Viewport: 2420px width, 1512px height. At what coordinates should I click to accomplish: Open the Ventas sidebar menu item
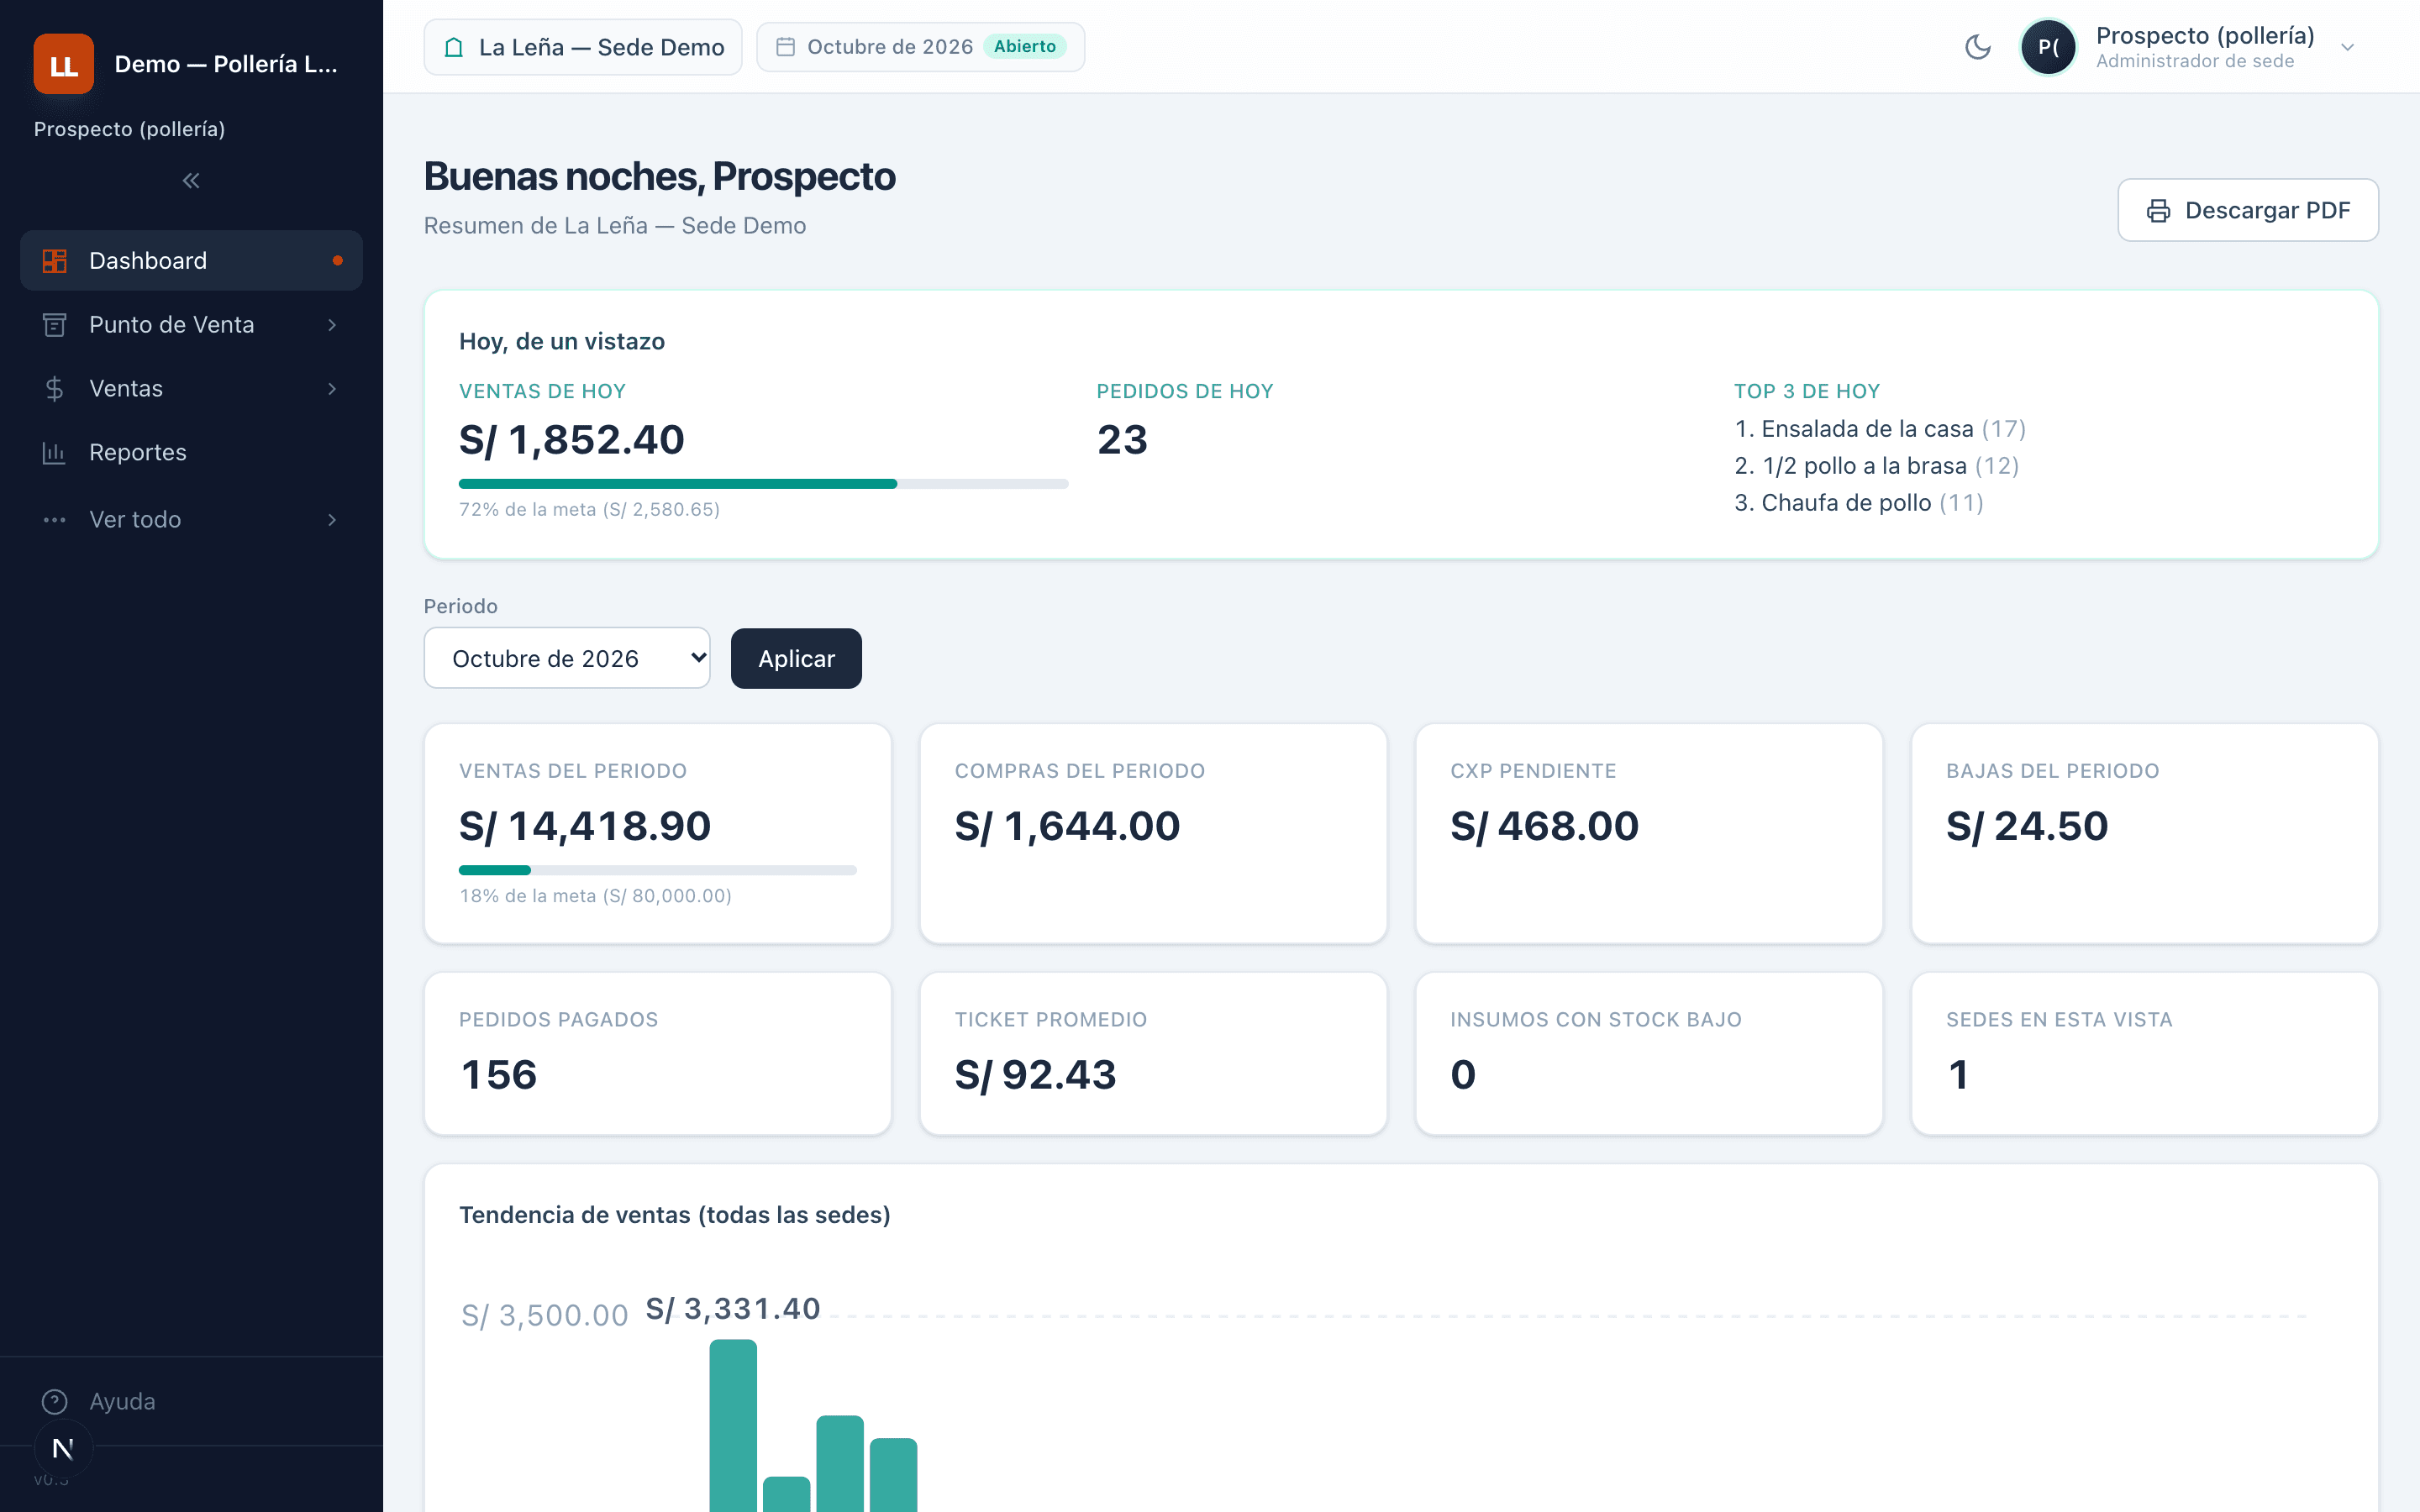point(191,389)
